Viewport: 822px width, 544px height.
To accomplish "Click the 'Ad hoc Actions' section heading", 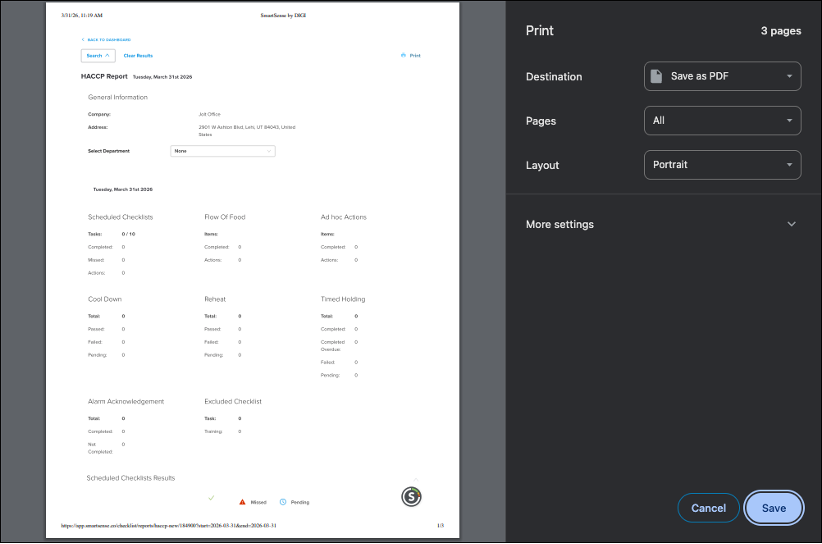I will (x=343, y=217).
